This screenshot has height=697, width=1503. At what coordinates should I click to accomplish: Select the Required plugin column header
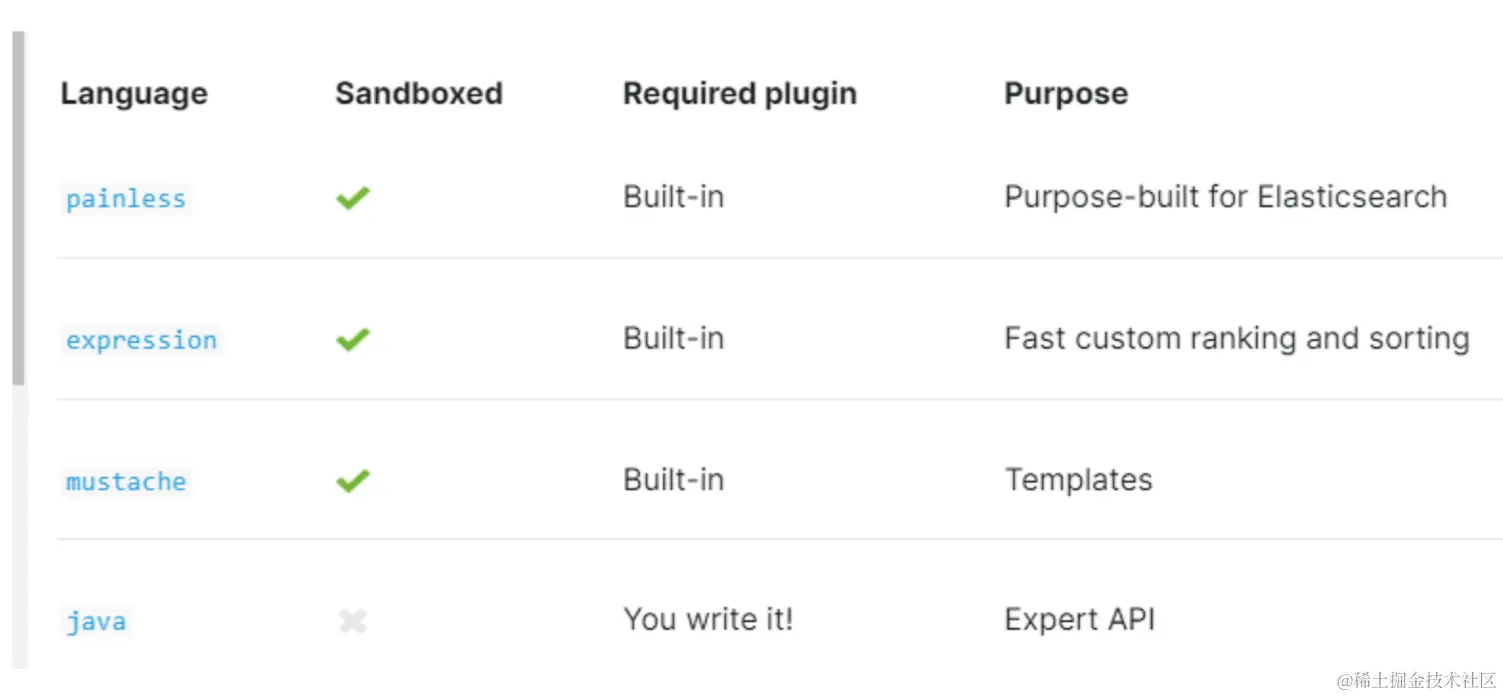pos(740,94)
